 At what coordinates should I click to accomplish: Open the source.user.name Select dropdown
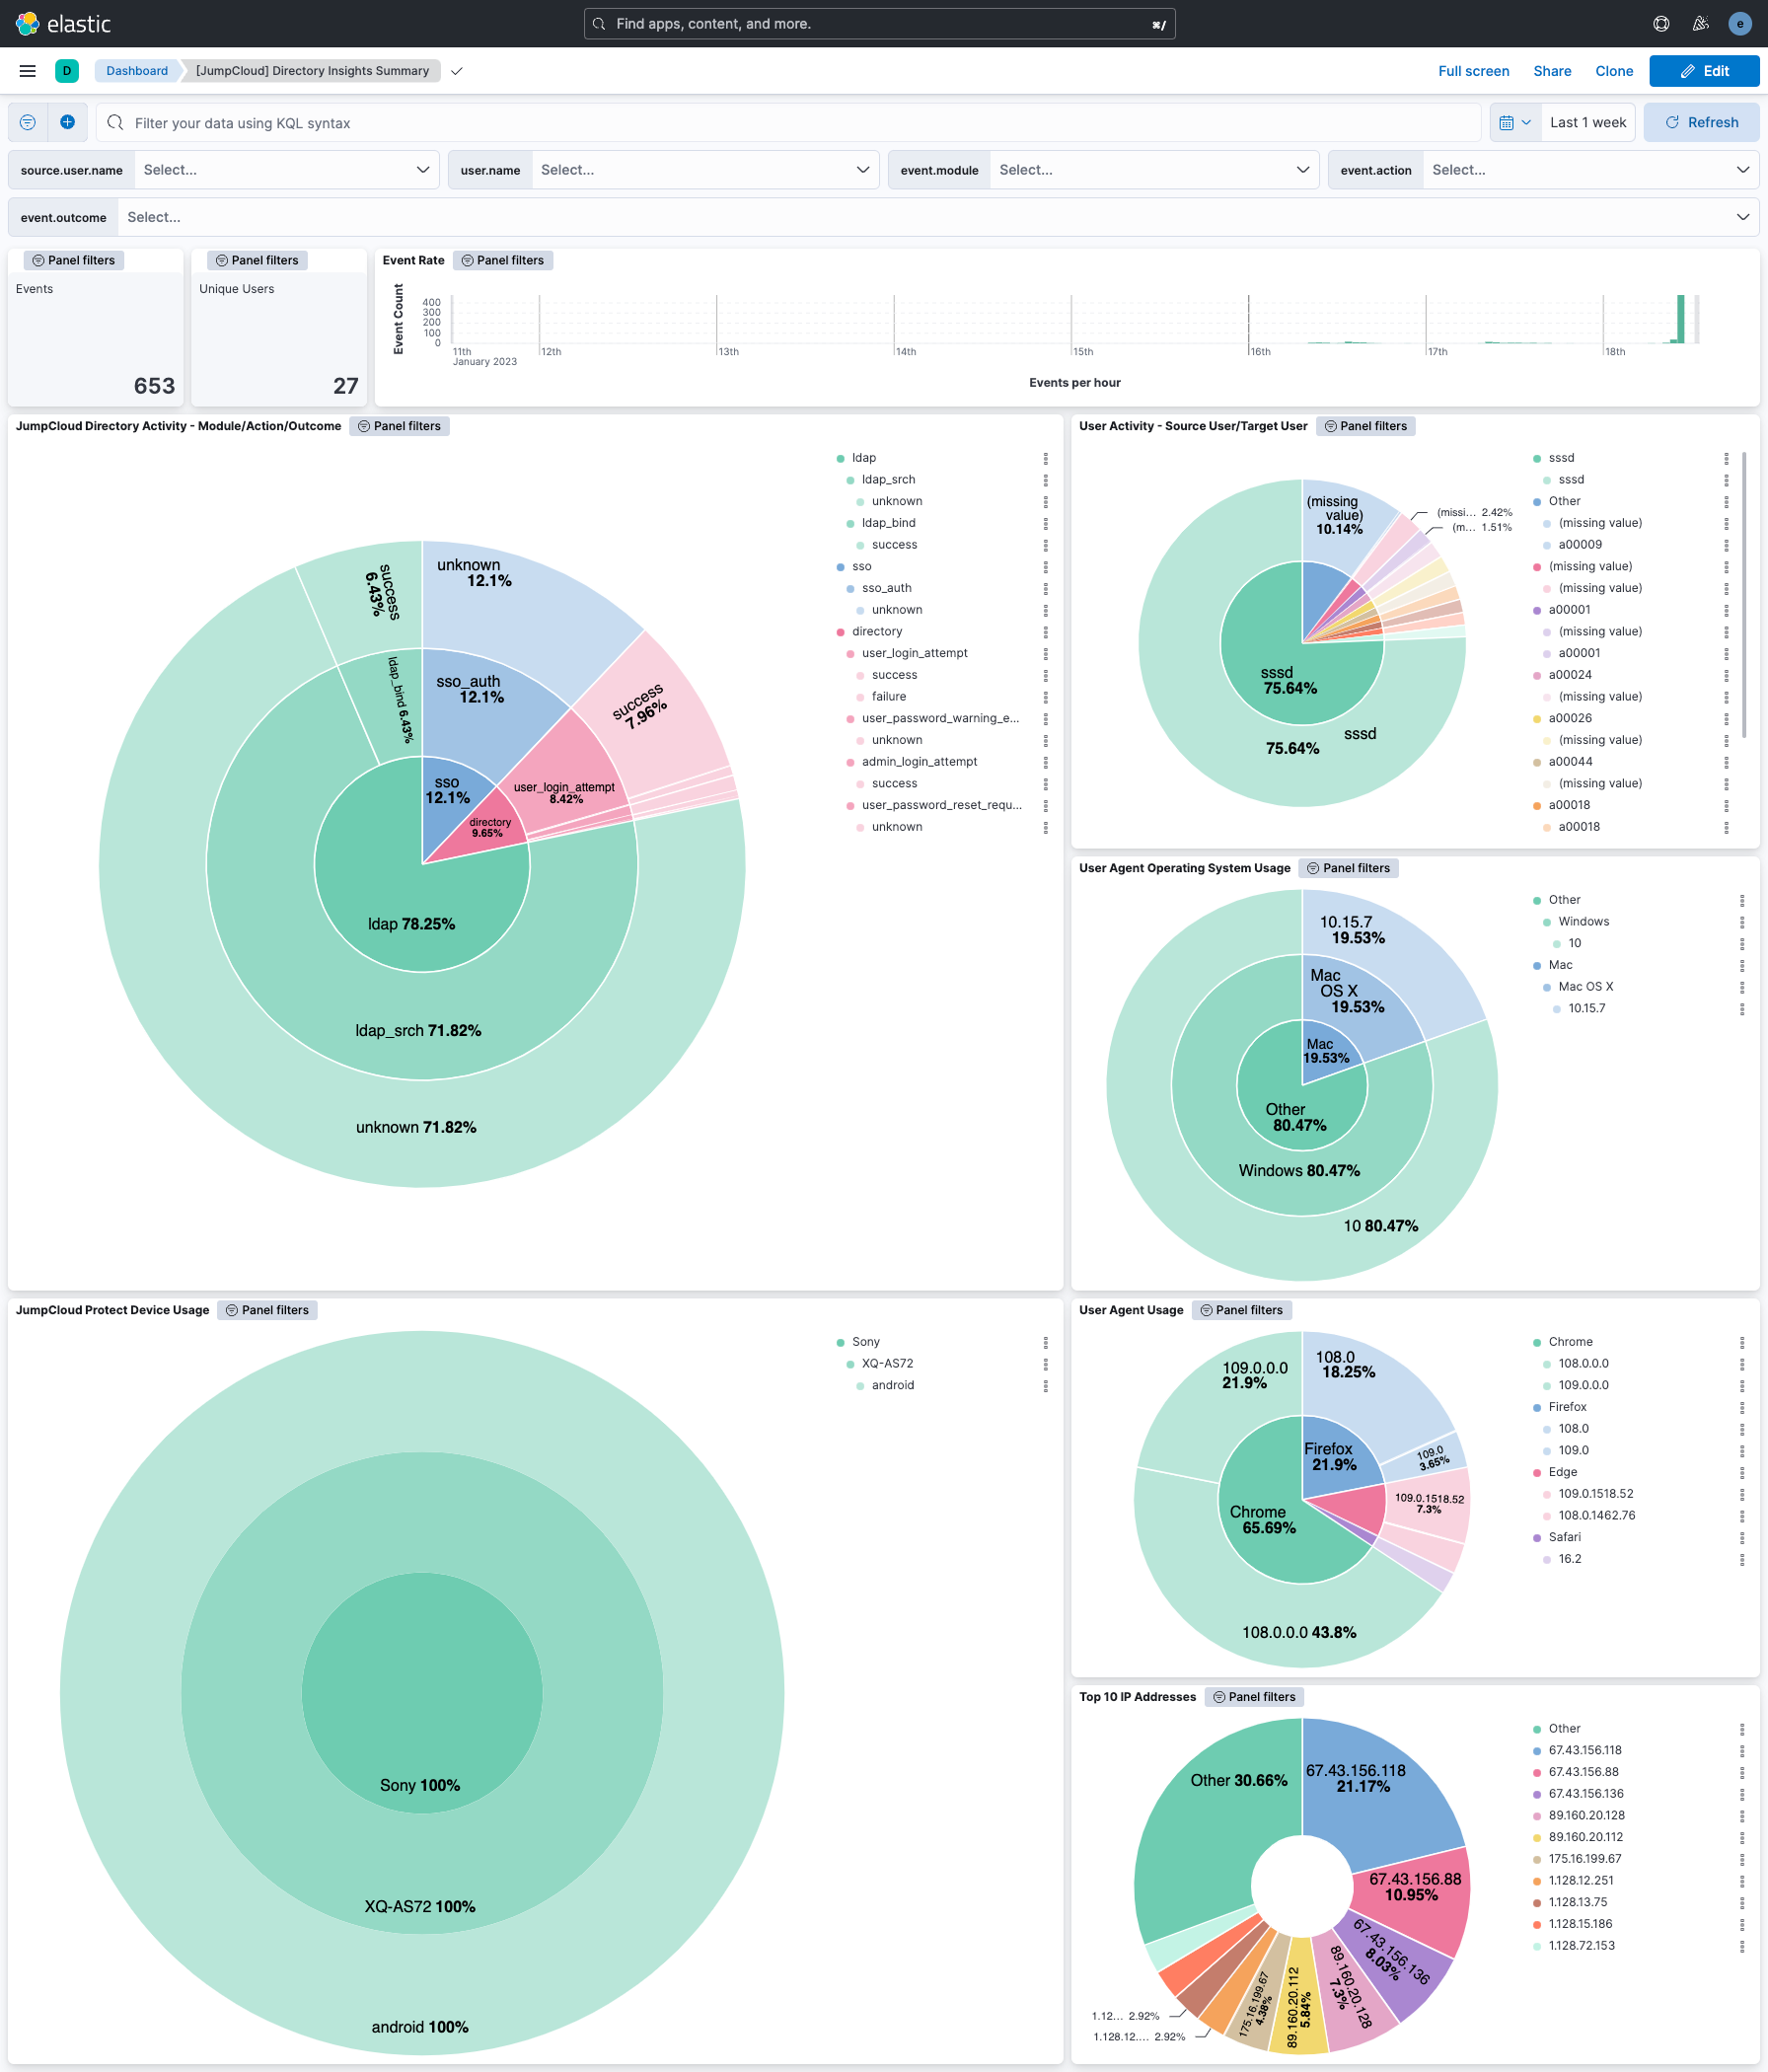point(286,169)
